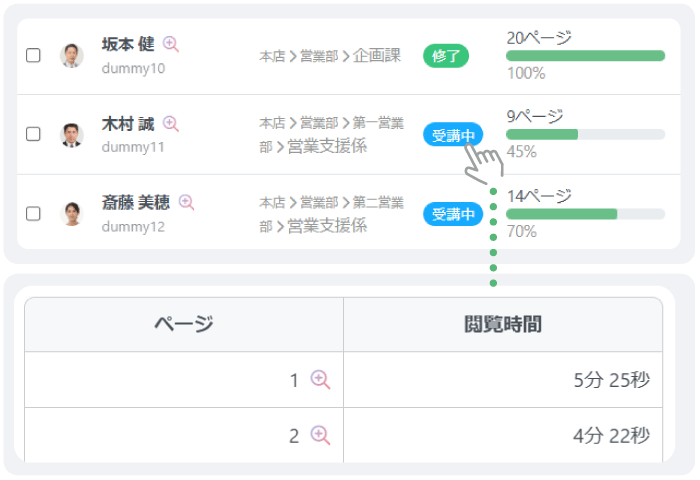Click magnifier icon next to 坂本 健

pyautogui.click(x=171, y=44)
